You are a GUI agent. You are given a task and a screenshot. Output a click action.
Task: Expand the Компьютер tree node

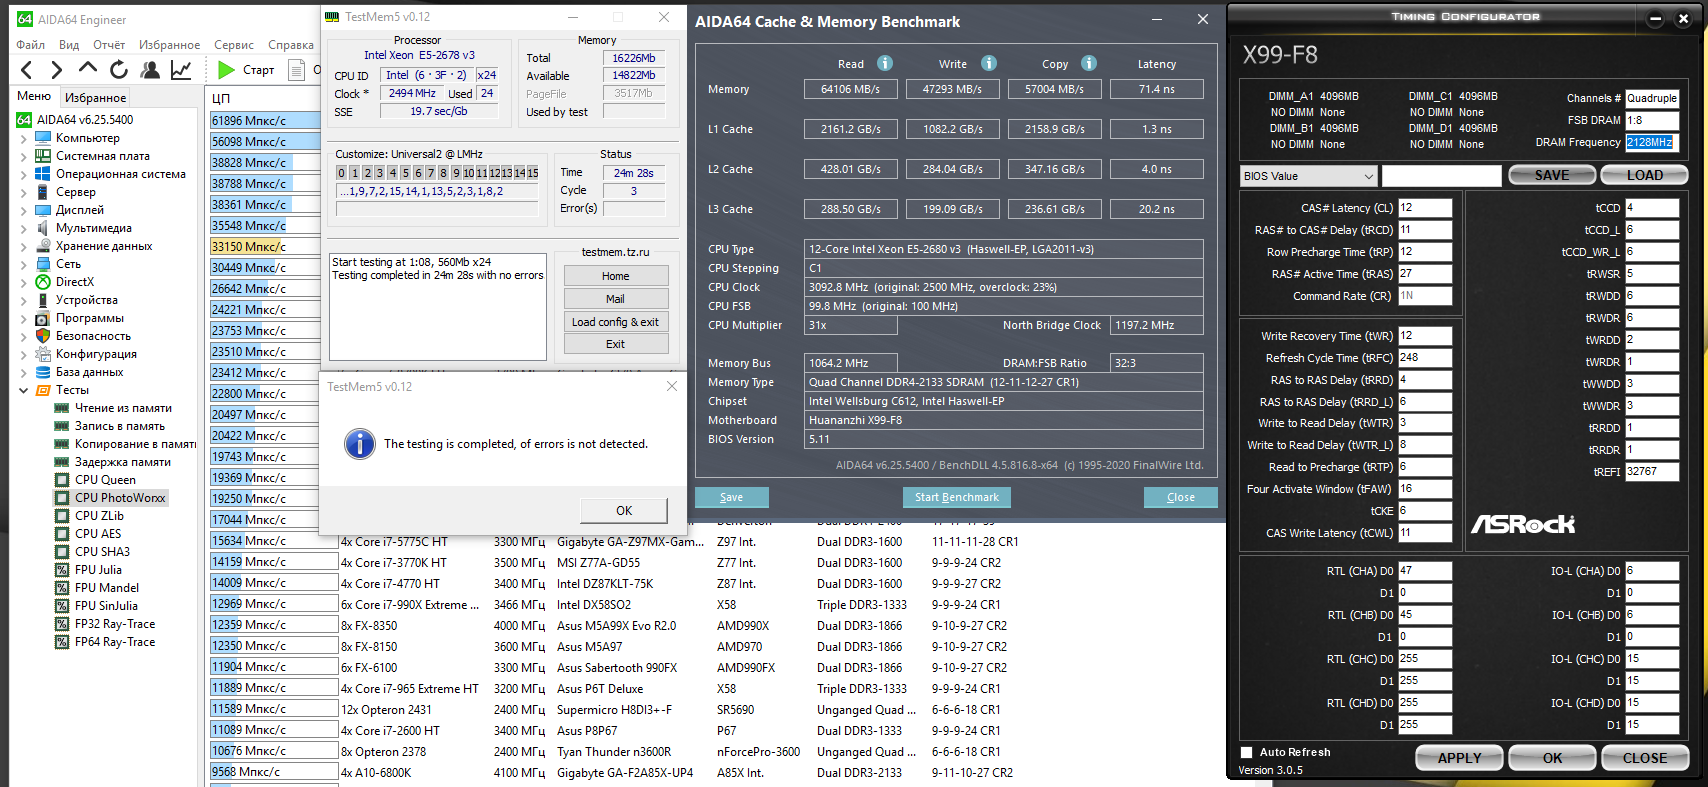23,138
